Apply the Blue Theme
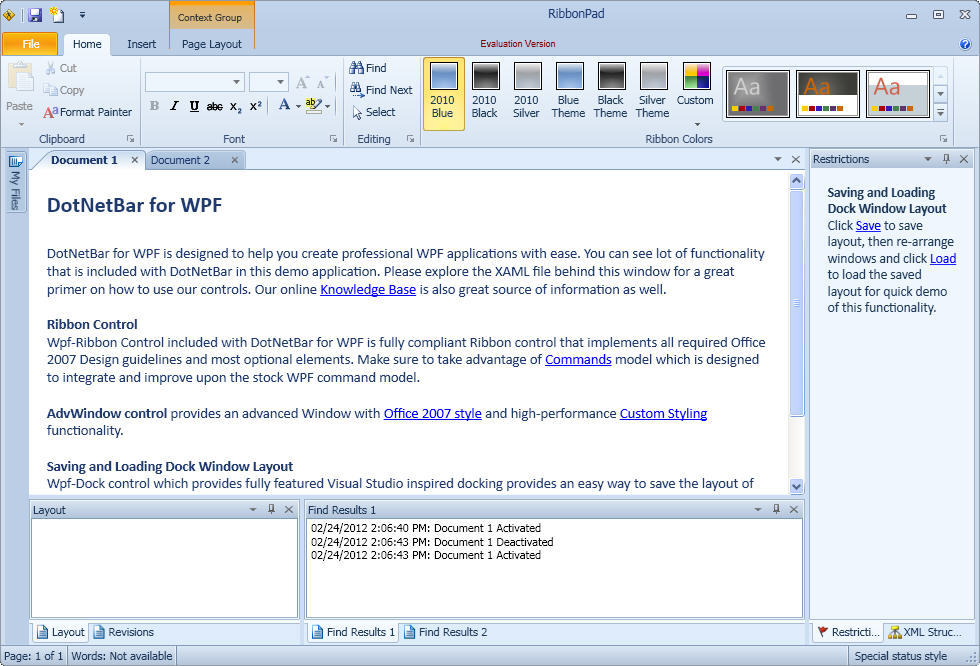The width and height of the screenshot is (980, 666). click(568, 91)
